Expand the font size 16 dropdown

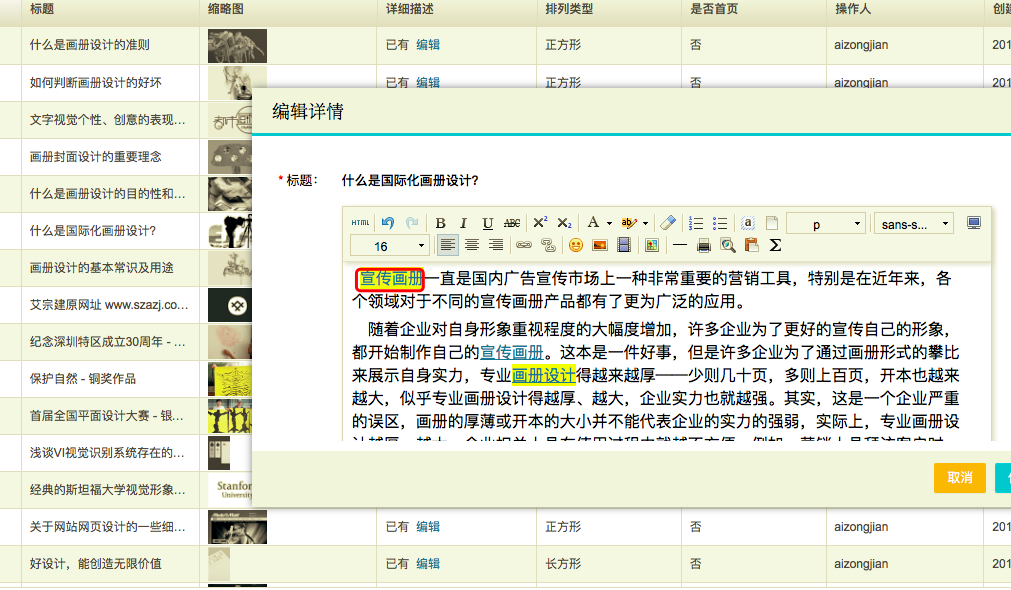coord(391,245)
